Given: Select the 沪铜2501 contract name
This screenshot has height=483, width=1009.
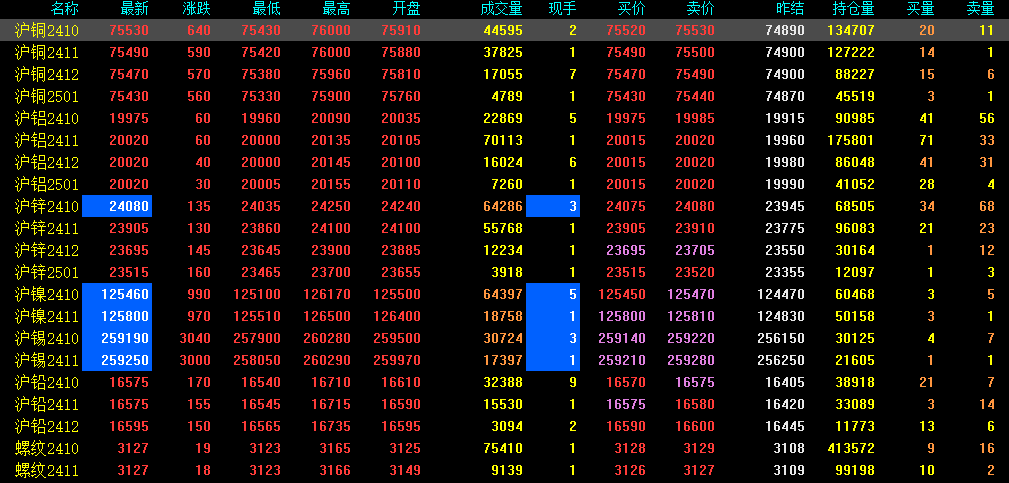Looking at the screenshot, I should 46,96.
